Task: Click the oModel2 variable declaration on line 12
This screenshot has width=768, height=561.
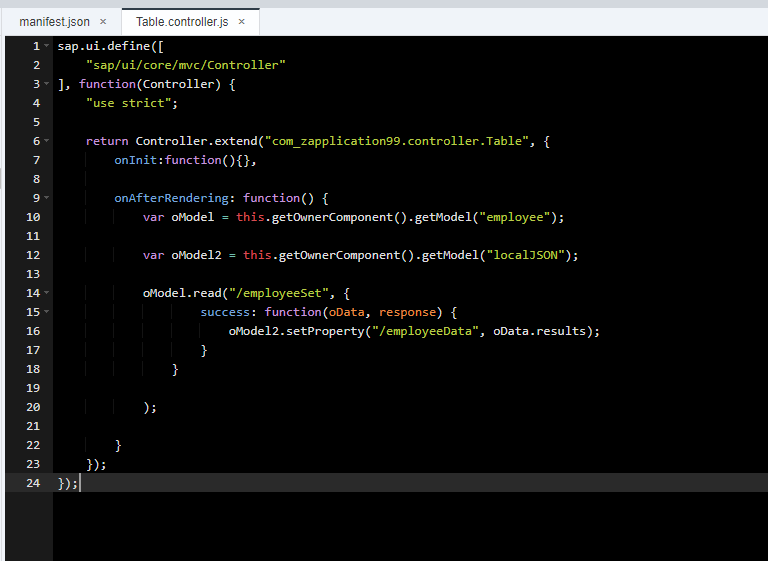Action: pos(196,255)
